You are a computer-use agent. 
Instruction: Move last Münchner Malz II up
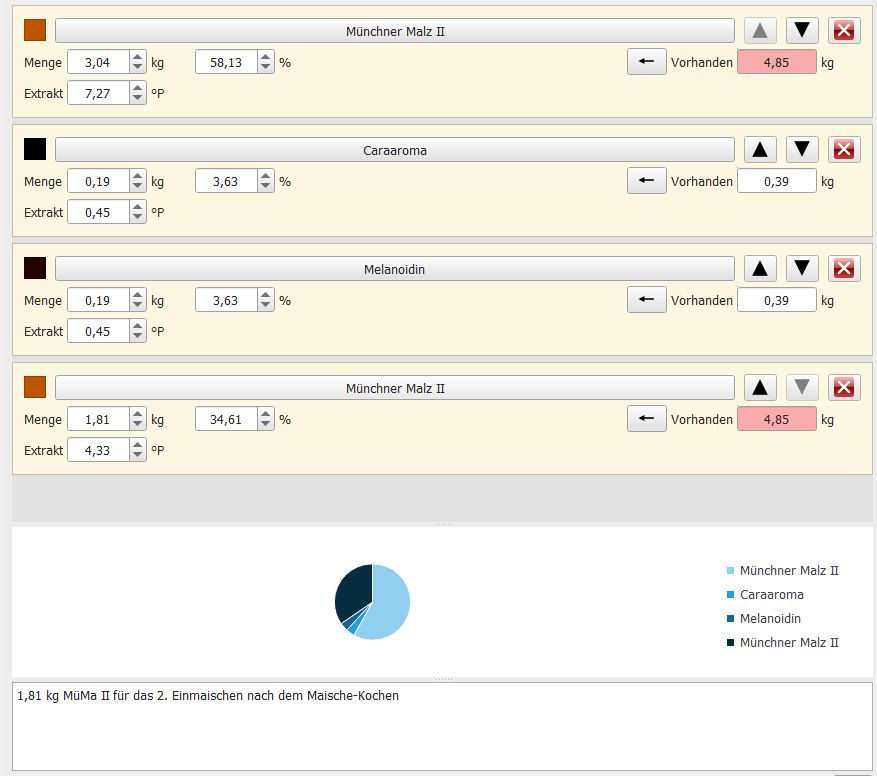tap(761, 387)
